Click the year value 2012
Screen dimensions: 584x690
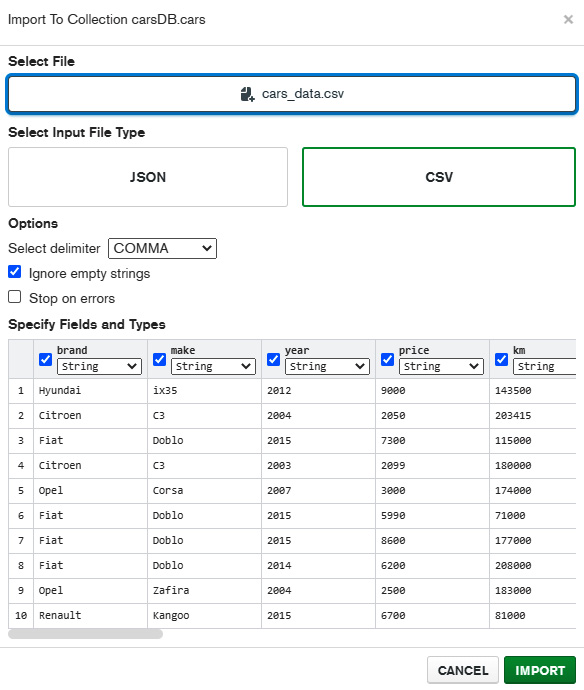[279, 390]
